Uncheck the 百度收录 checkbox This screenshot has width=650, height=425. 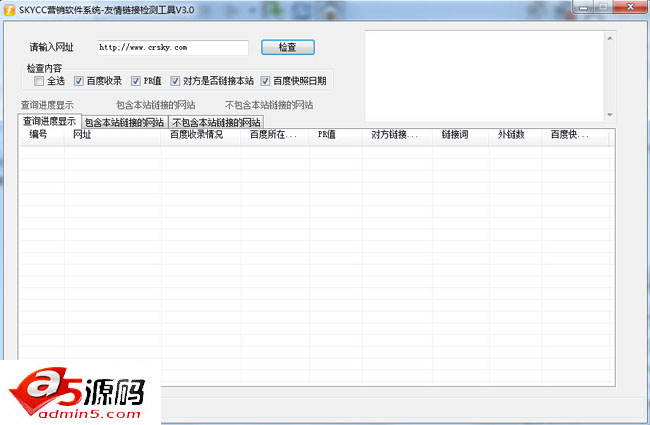coord(79,81)
